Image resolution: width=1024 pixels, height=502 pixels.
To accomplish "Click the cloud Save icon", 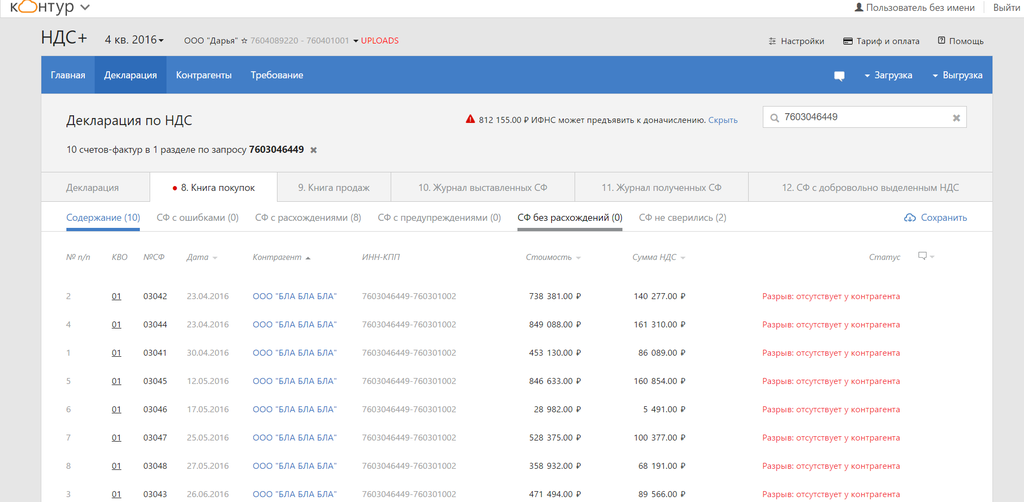I will coord(909,218).
